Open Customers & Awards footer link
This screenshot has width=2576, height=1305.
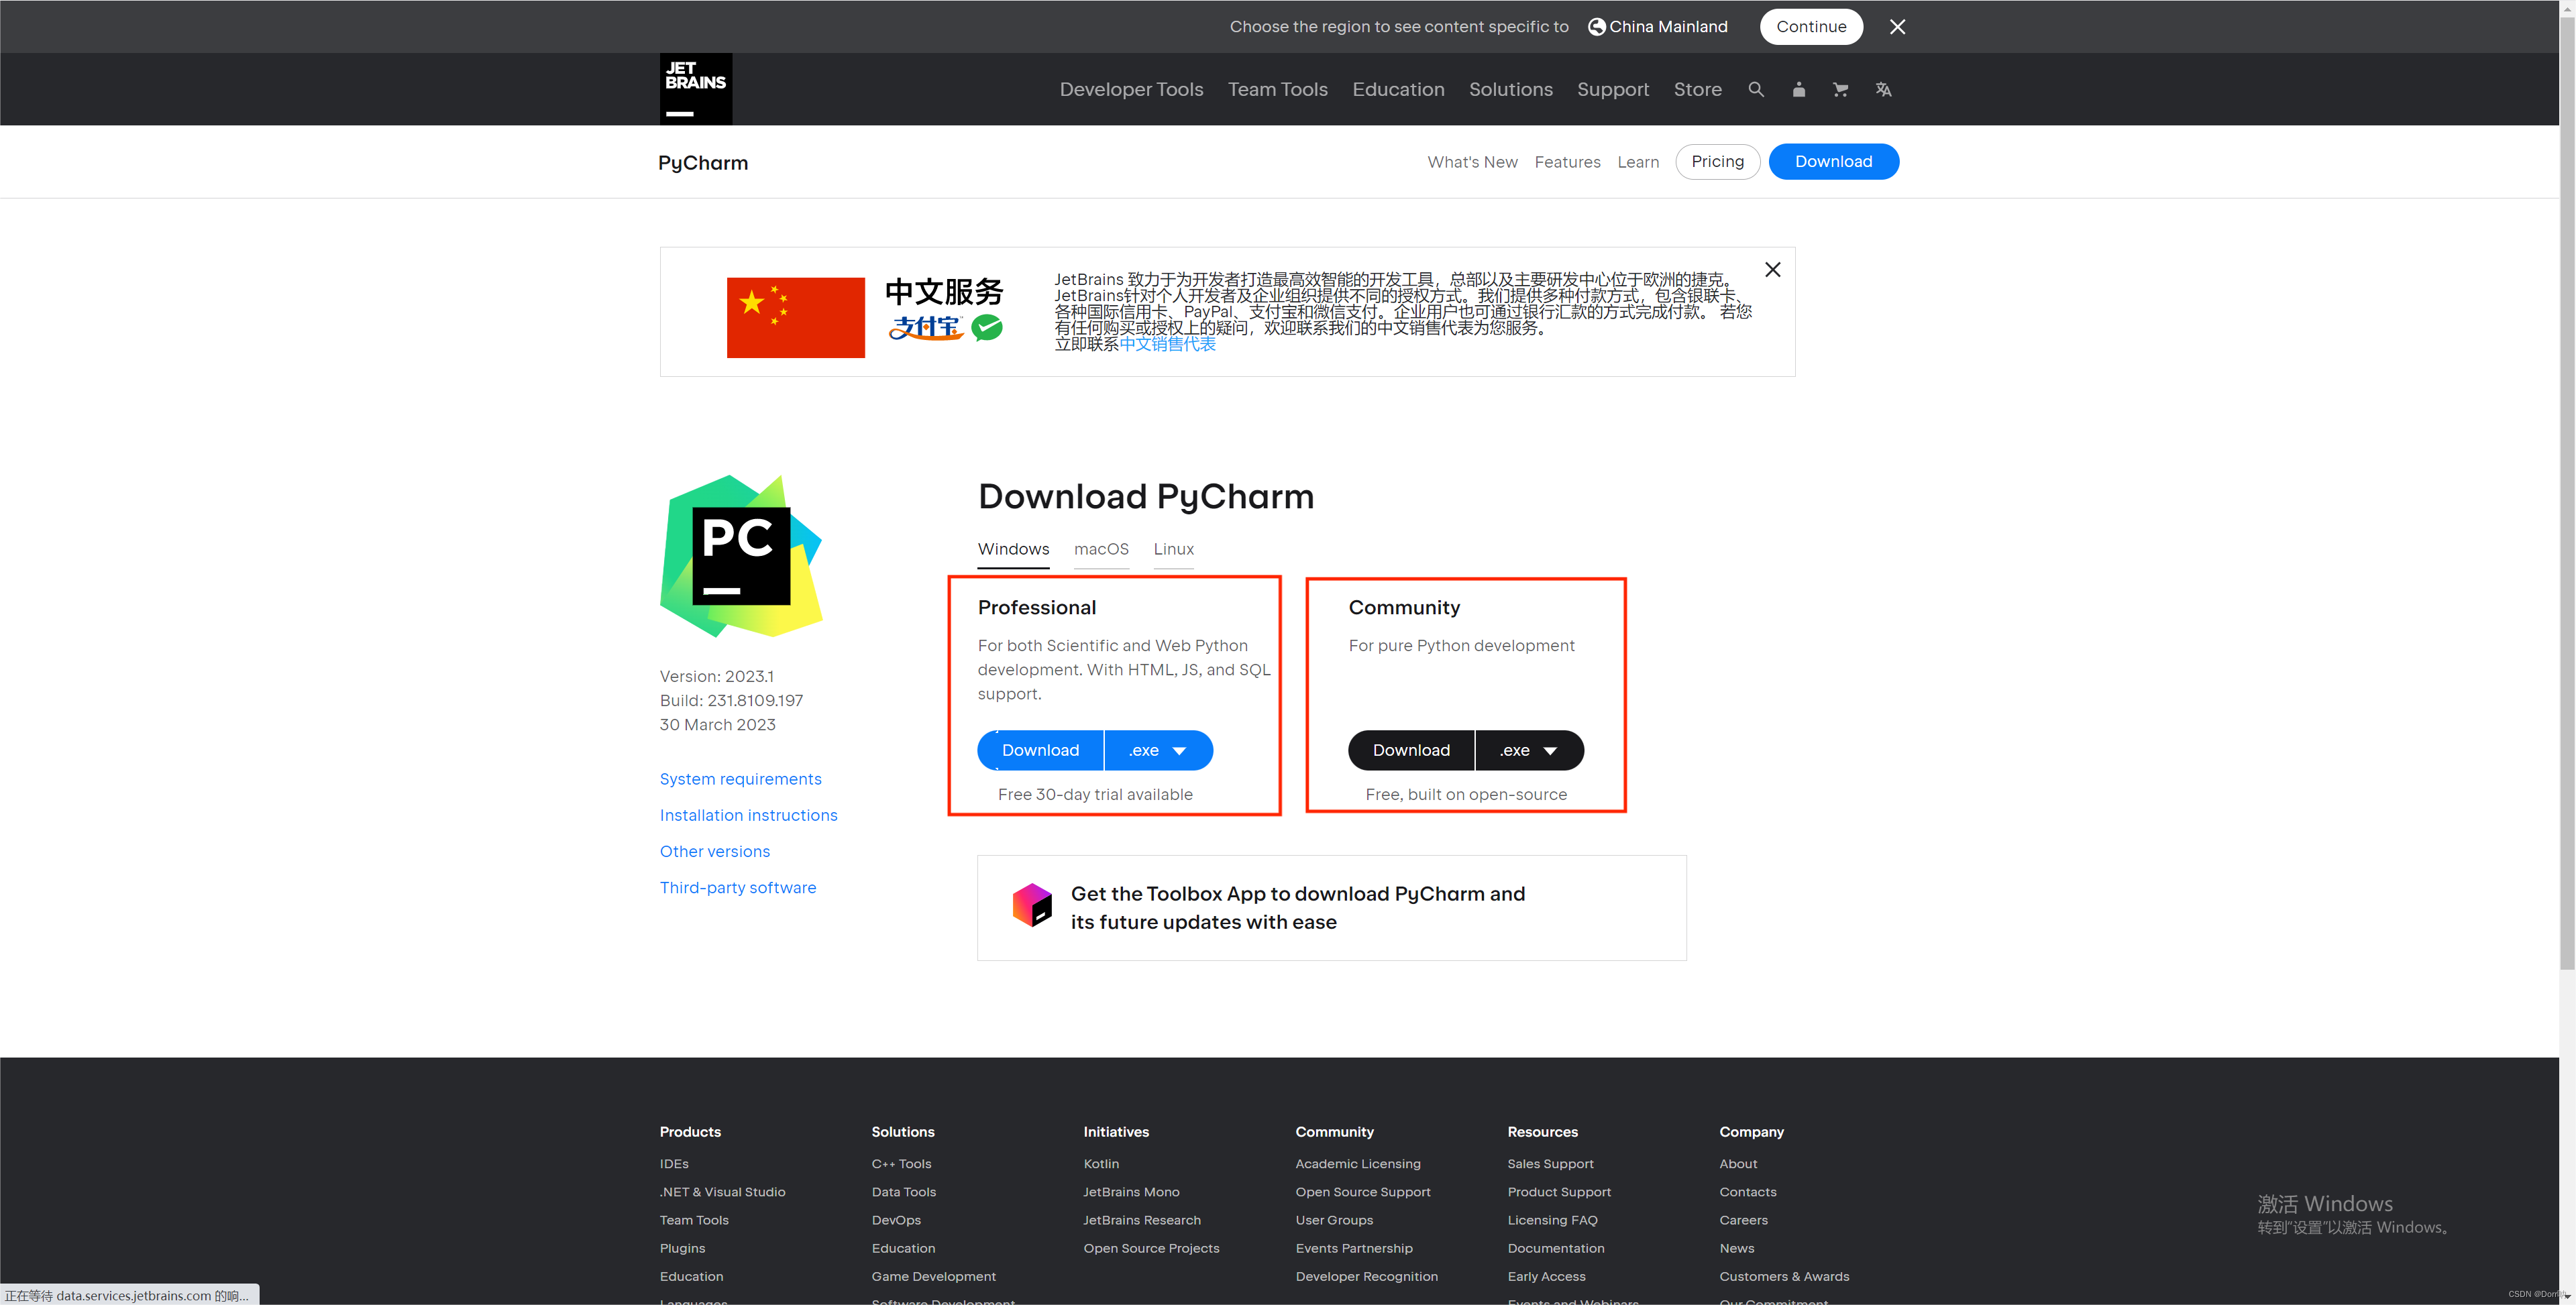pos(1784,1276)
